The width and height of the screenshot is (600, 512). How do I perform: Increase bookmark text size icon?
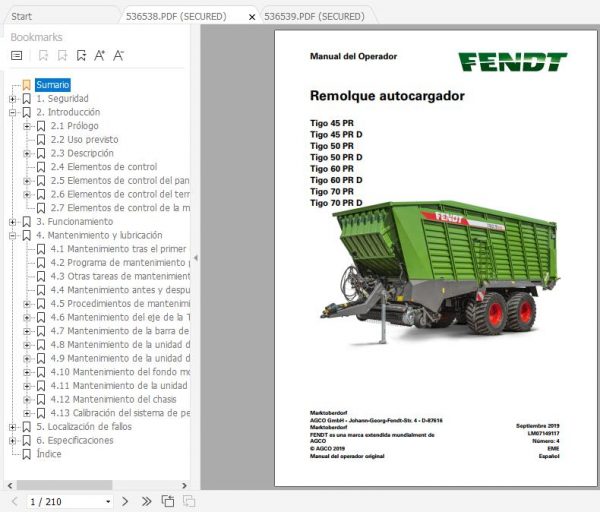(99, 55)
